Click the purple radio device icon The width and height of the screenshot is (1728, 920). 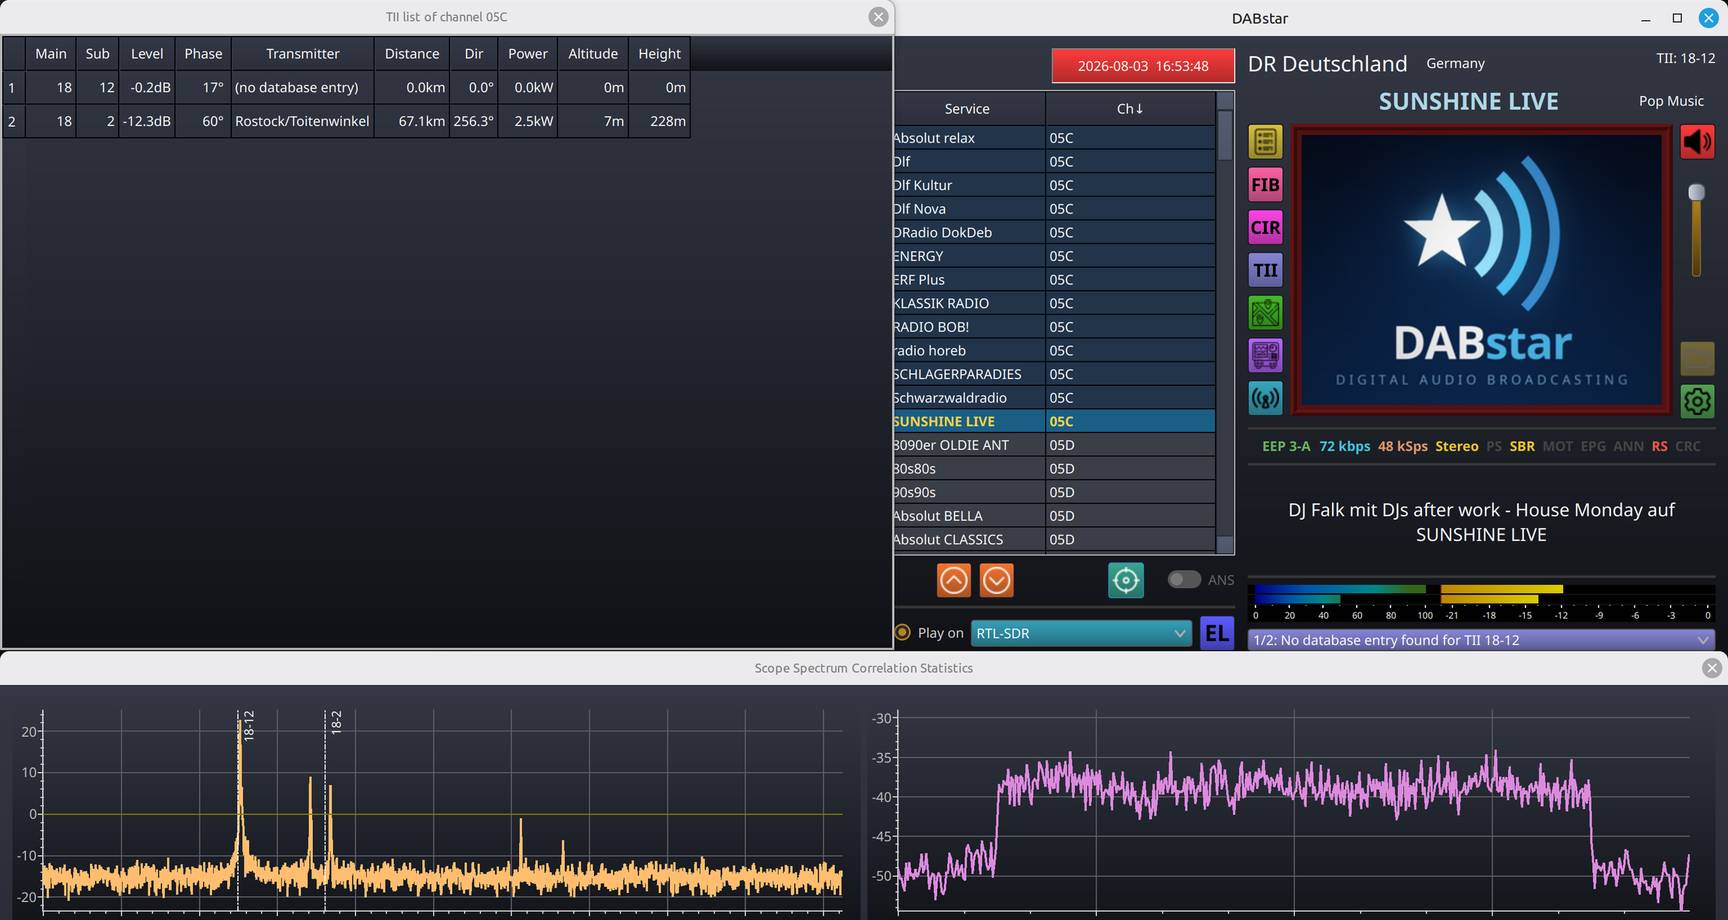(x=1265, y=356)
